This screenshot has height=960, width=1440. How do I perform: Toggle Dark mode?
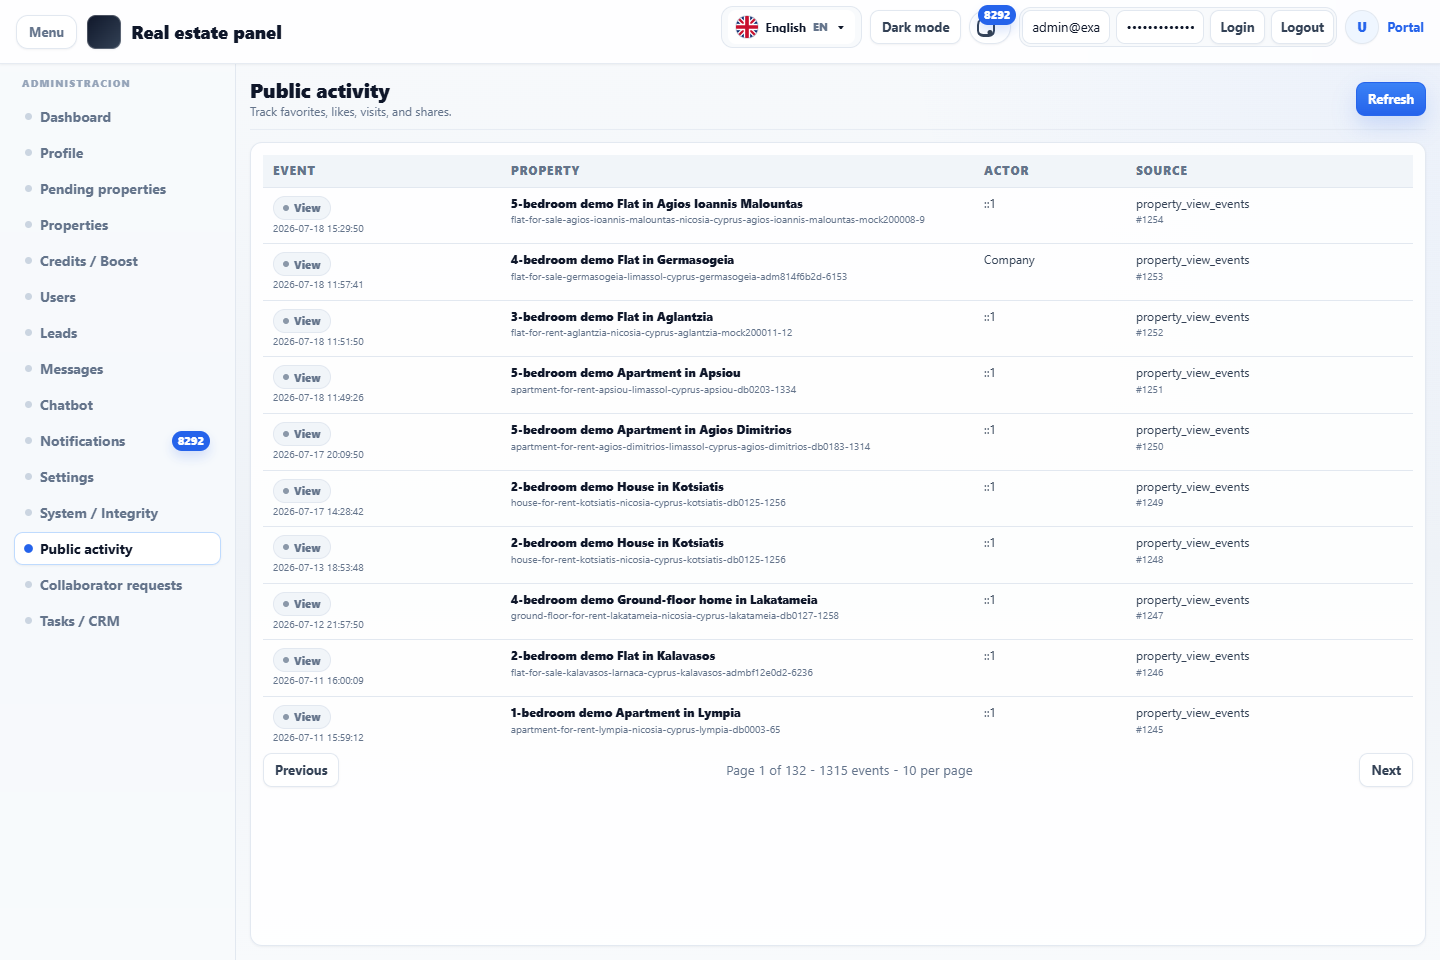[x=915, y=27]
